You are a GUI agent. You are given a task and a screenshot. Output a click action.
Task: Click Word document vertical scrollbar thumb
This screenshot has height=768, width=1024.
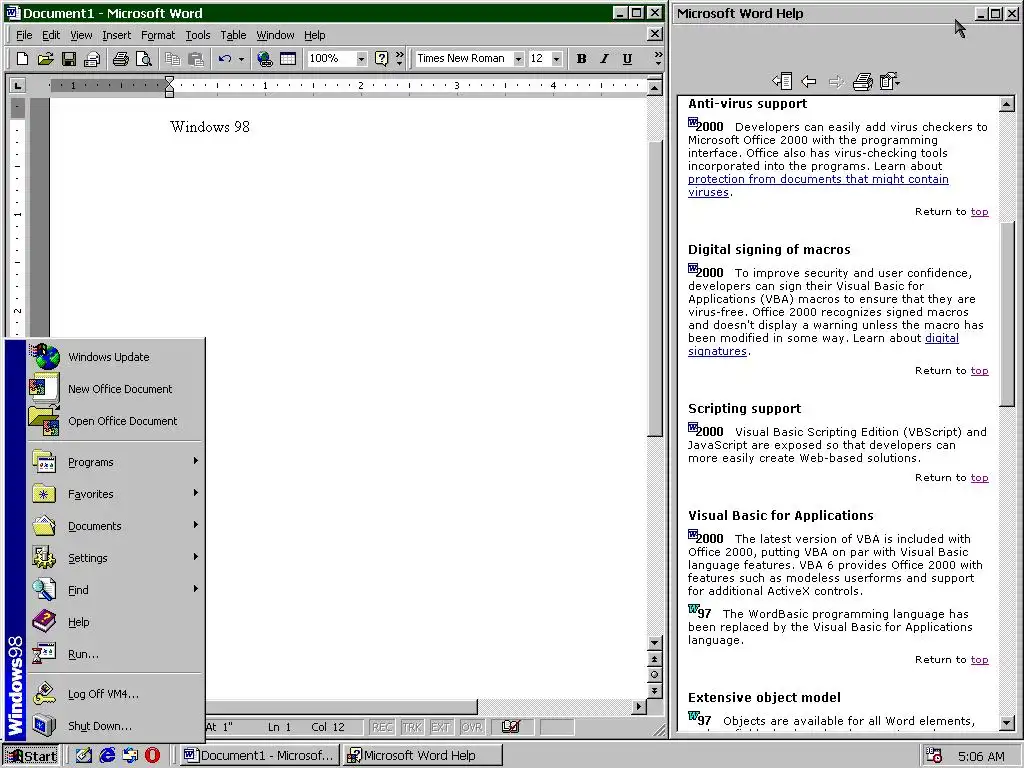[x=655, y=288]
